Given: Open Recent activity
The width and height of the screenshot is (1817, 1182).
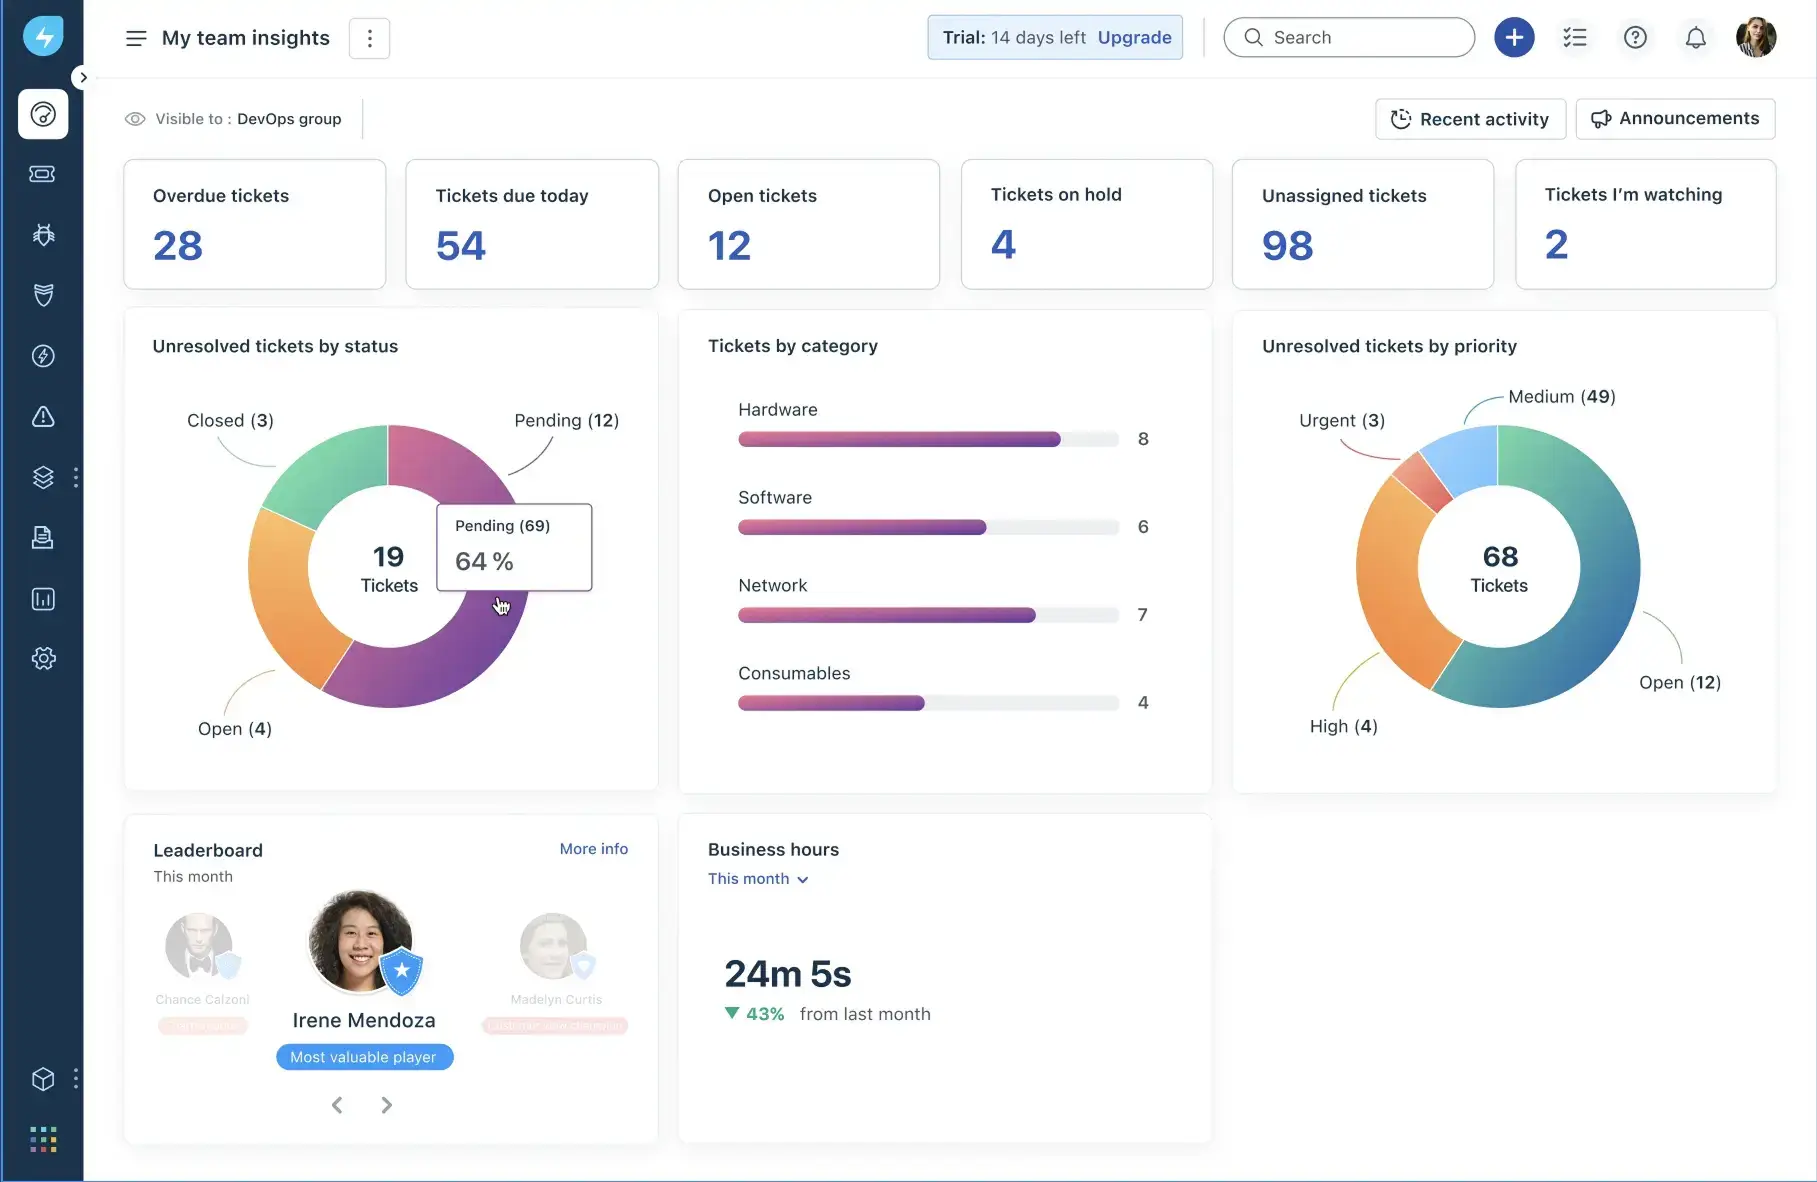Looking at the screenshot, I should [1469, 119].
